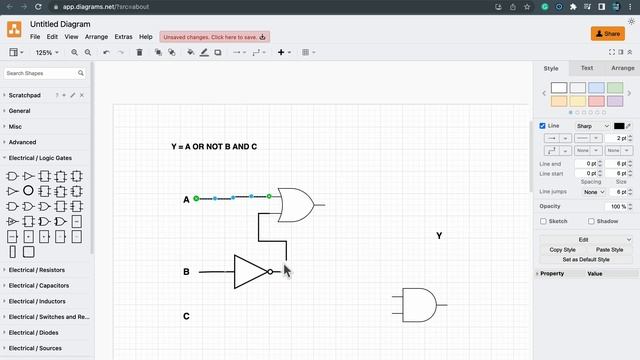This screenshot has width=640, height=360.
Task: Choose the large square shape at palette bottom
Action: pyautogui.click(x=28, y=252)
